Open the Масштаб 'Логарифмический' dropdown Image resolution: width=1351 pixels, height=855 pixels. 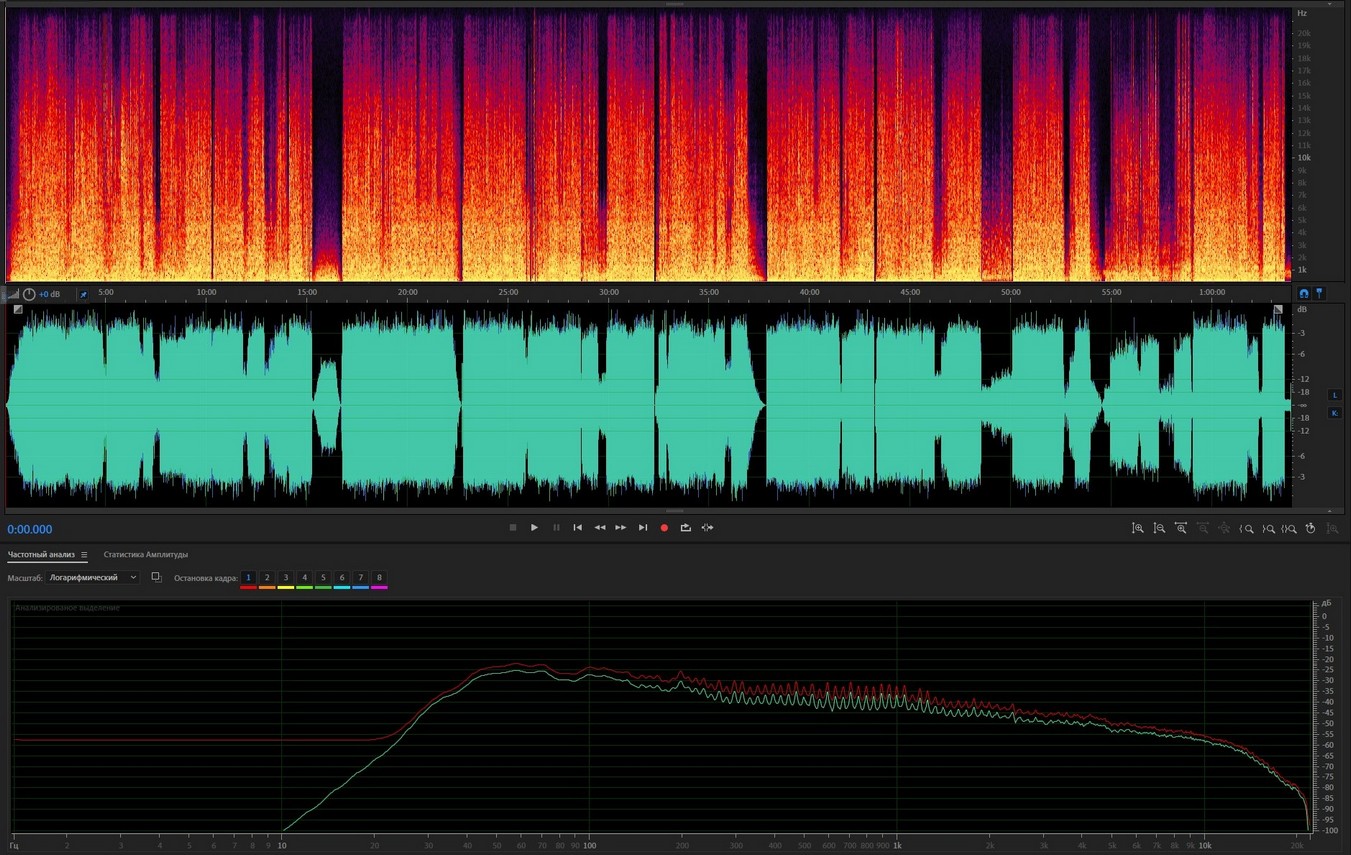pos(94,578)
